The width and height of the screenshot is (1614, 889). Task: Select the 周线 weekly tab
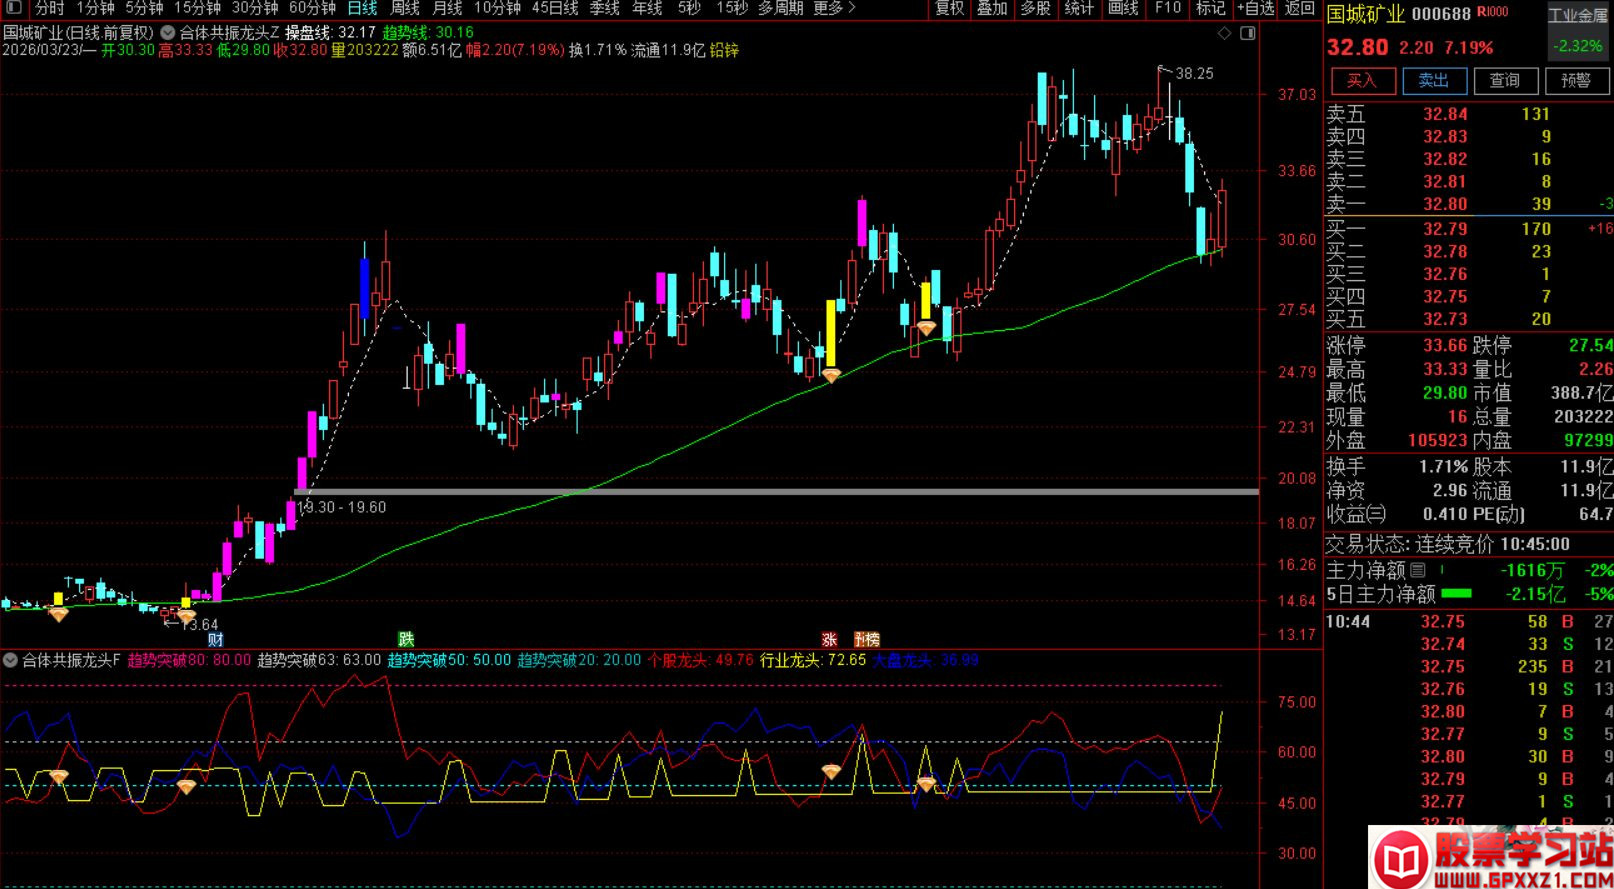[405, 8]
